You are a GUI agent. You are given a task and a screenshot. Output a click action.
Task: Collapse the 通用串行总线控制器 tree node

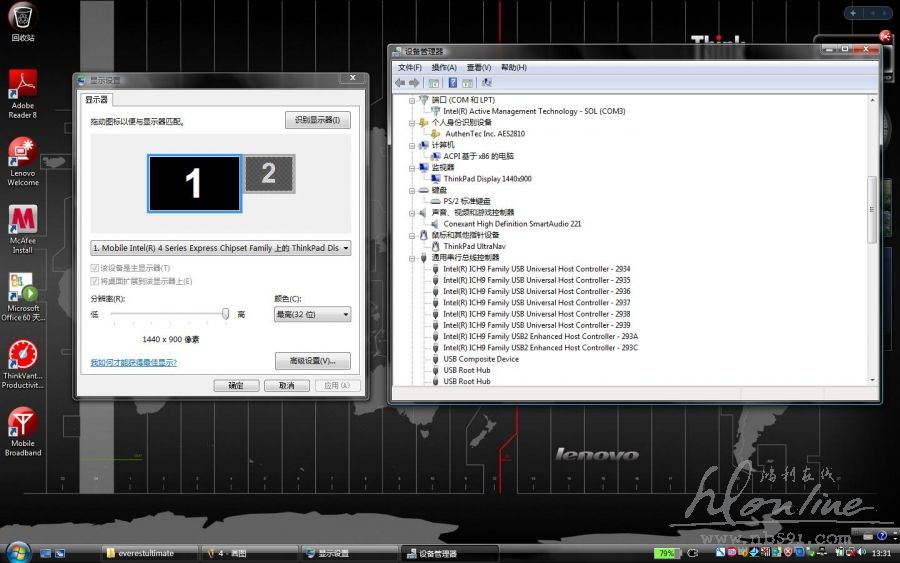(x=412, y=258)
